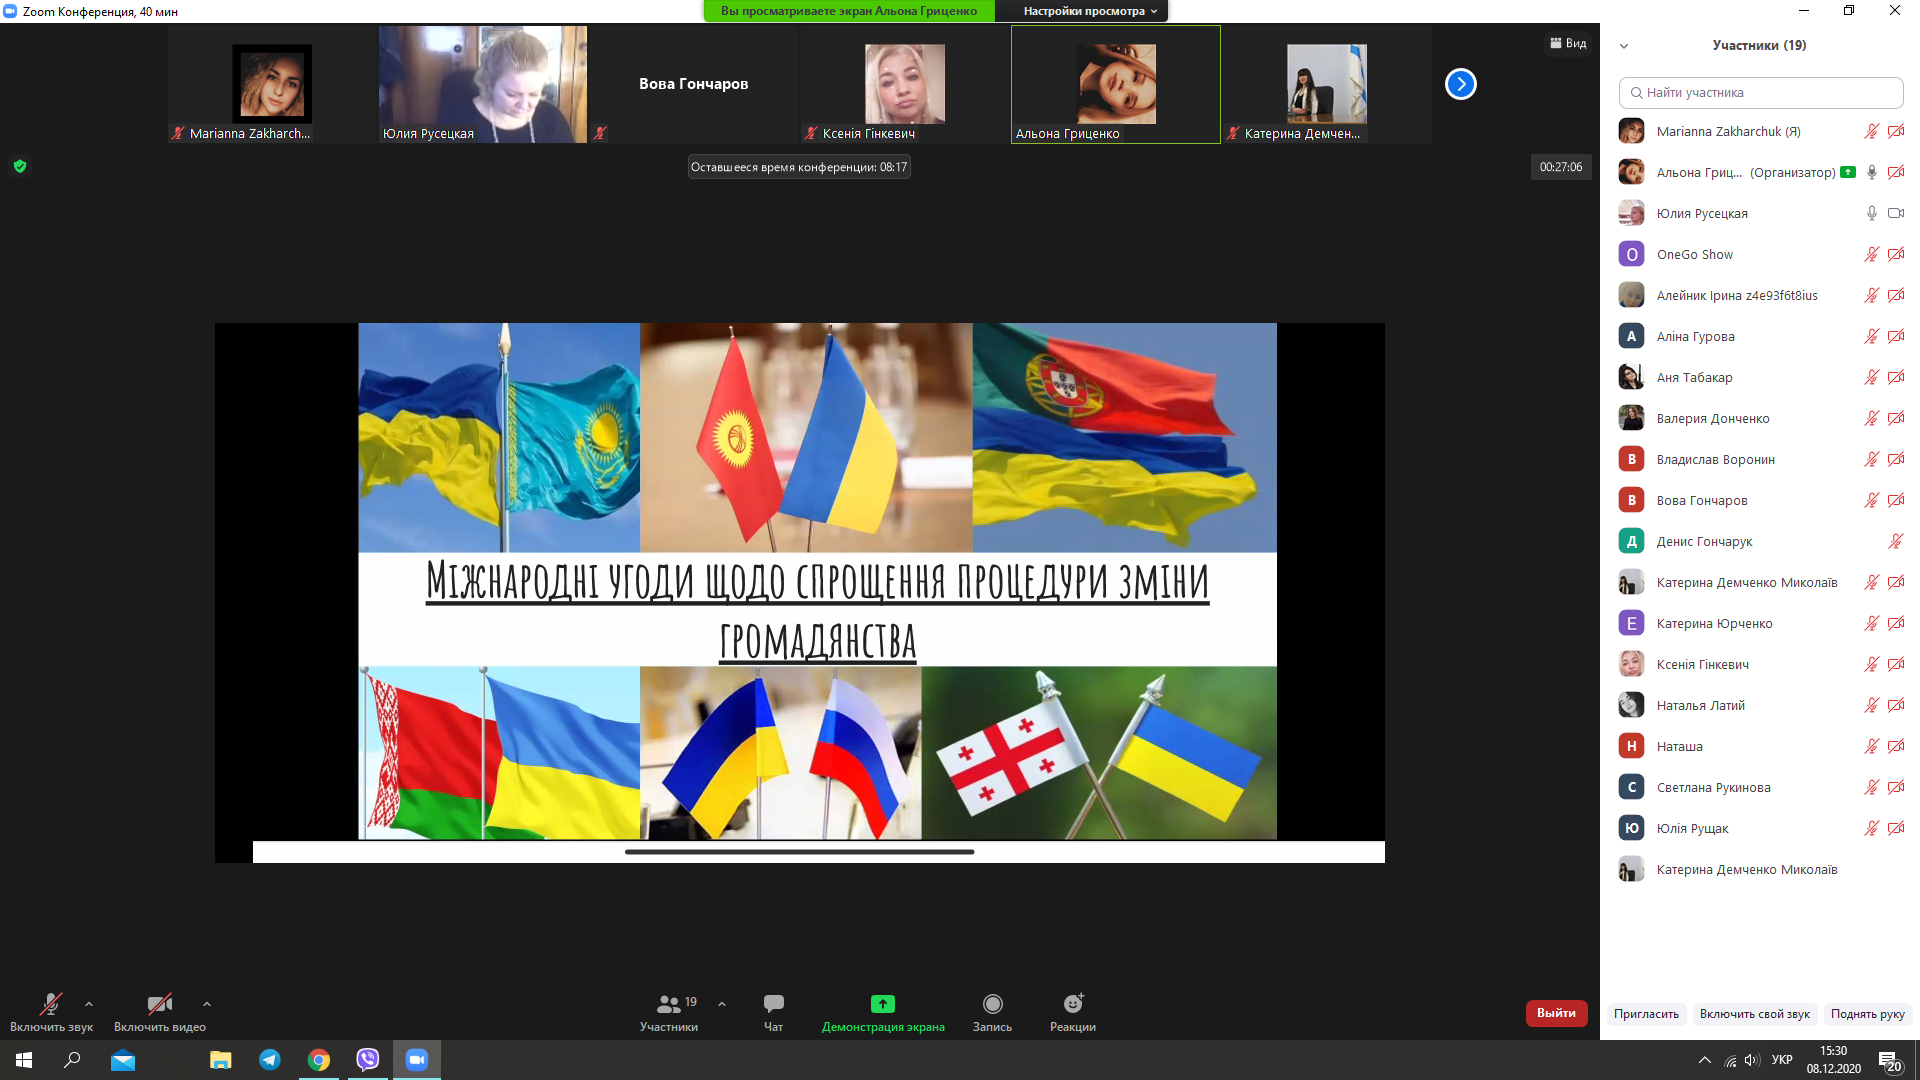Open the Chat panel icon
This screenshot has width=1920, height=1080.
point(773,1004)
